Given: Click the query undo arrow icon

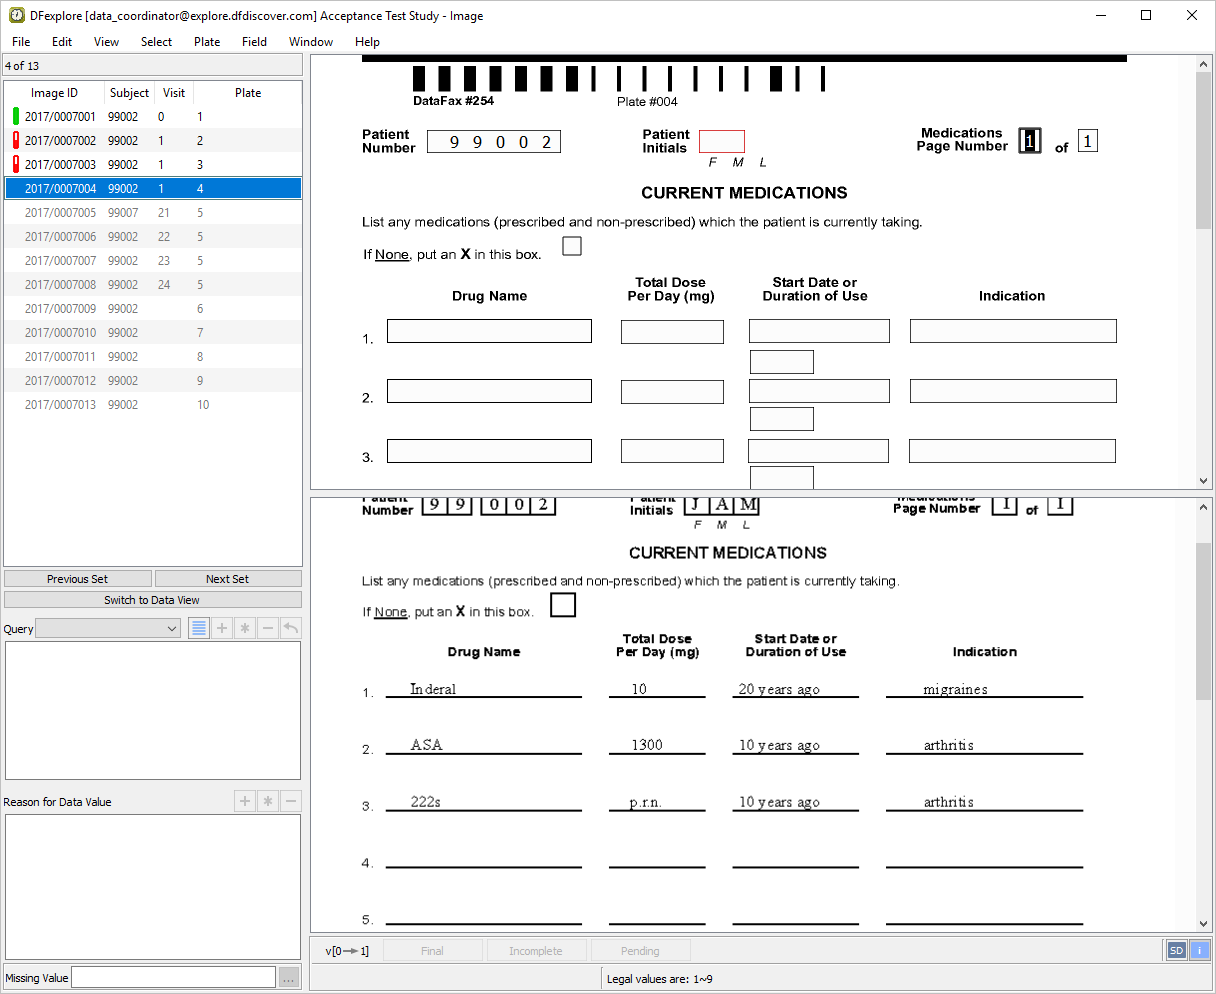Looking at the screenshot, I should click(x=290, y=629).
